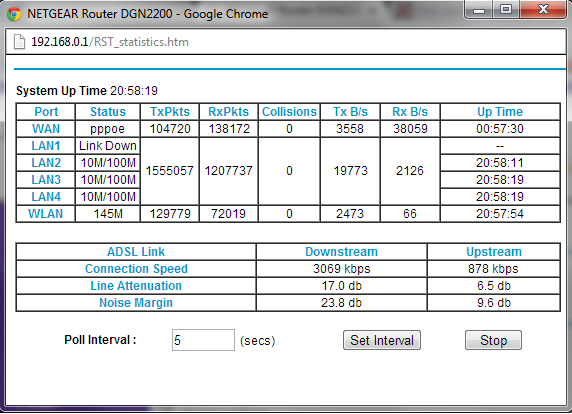Stop the statistics polling

pyautogui.click(x=493, y=340)
